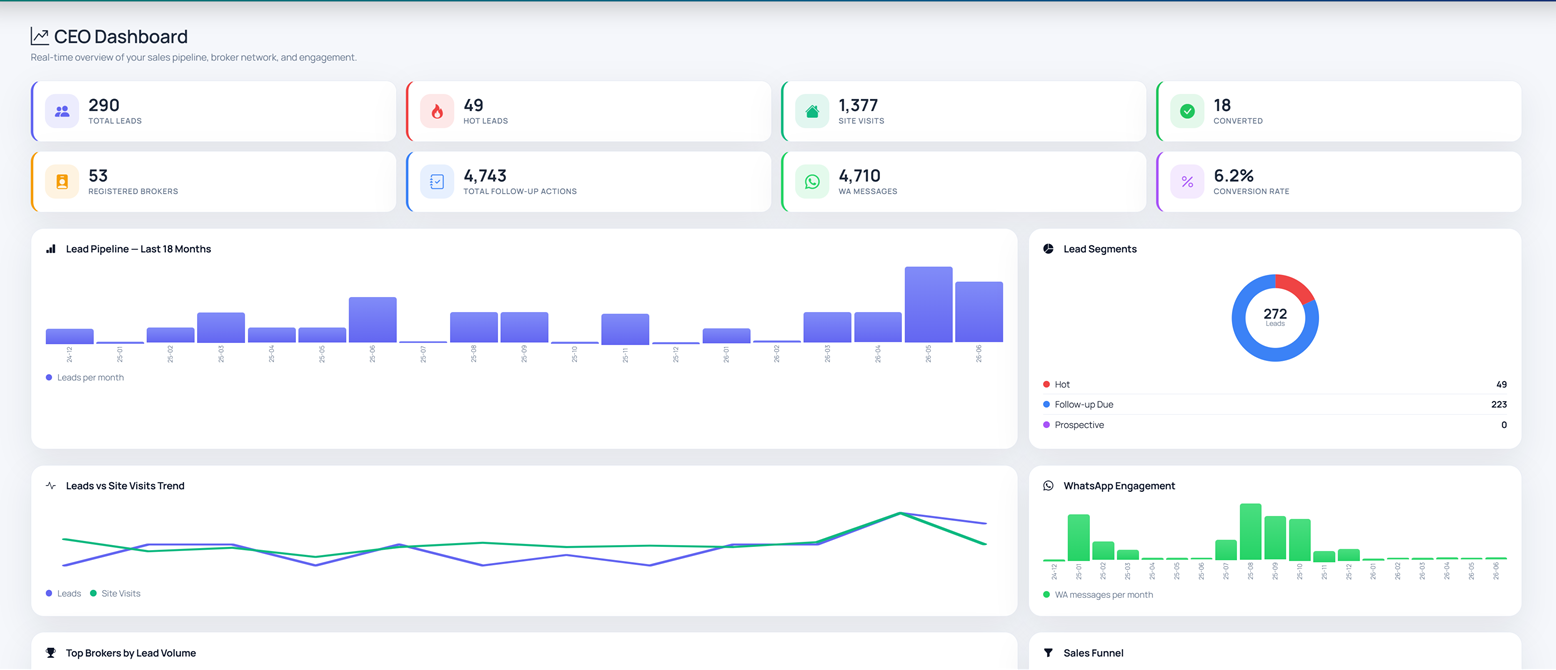Click the WhatsApp Engagement header icon
Image resolution: width=1556 pixels, height=670 pixels.
[x=1048, y=486]
